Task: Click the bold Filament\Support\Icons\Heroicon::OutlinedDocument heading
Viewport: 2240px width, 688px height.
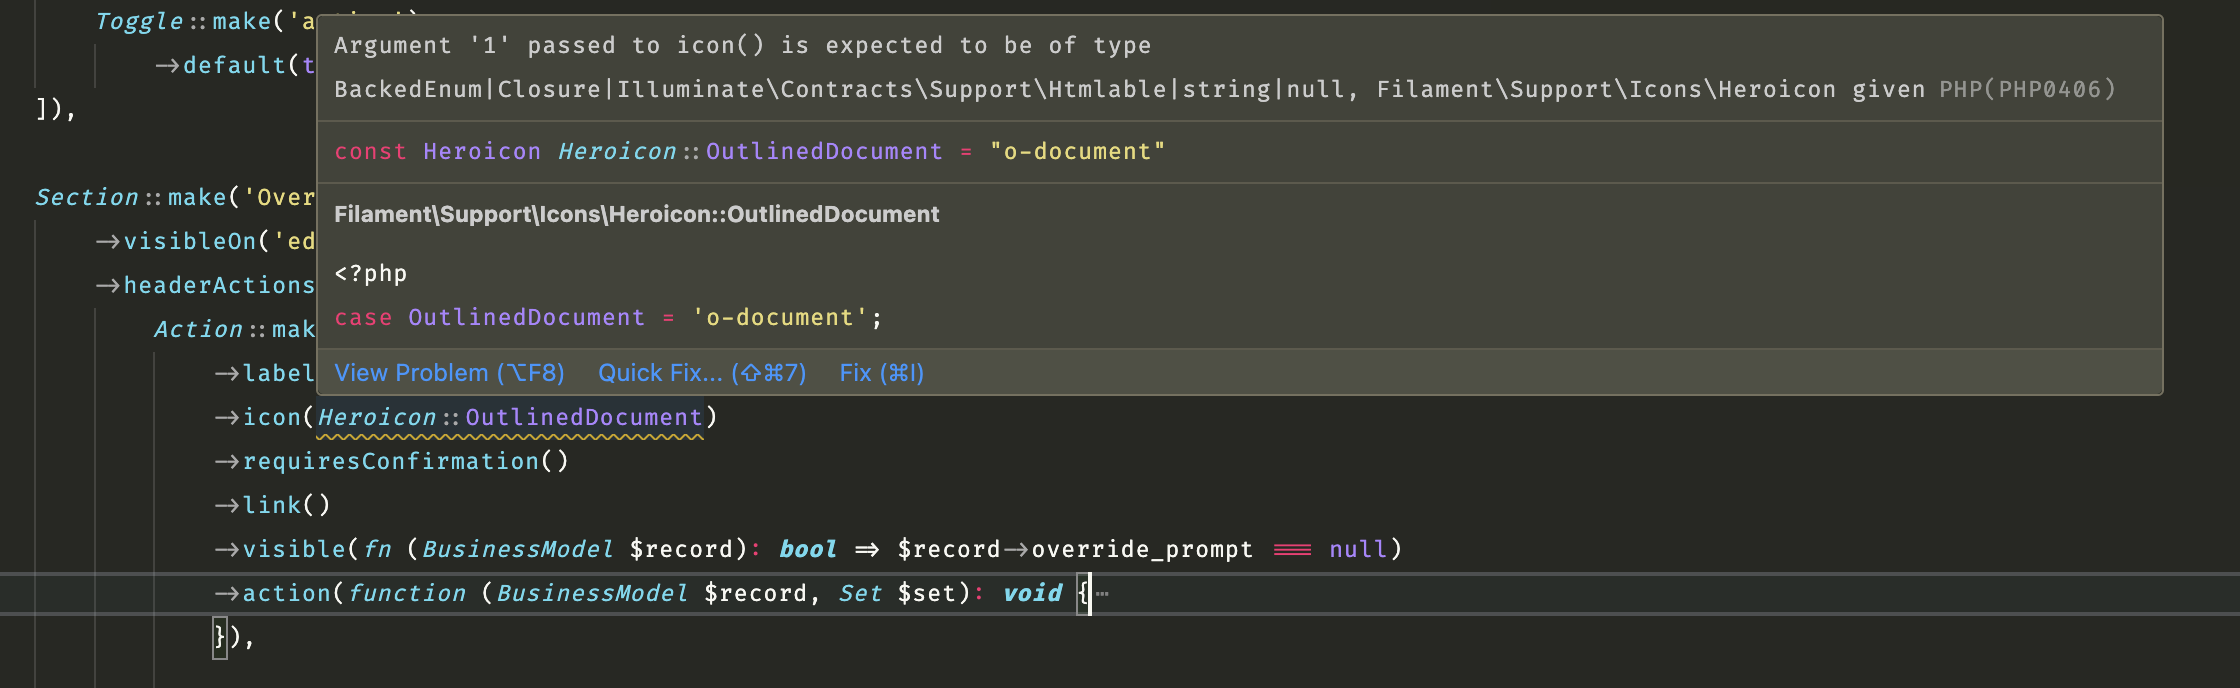Action: click(x=636, y=214)
